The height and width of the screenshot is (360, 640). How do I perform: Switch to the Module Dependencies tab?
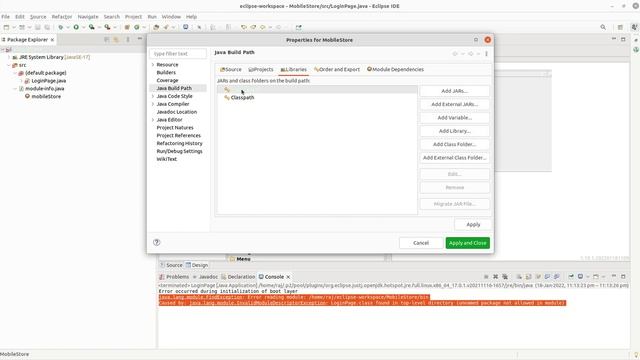(x=395, y=69)
